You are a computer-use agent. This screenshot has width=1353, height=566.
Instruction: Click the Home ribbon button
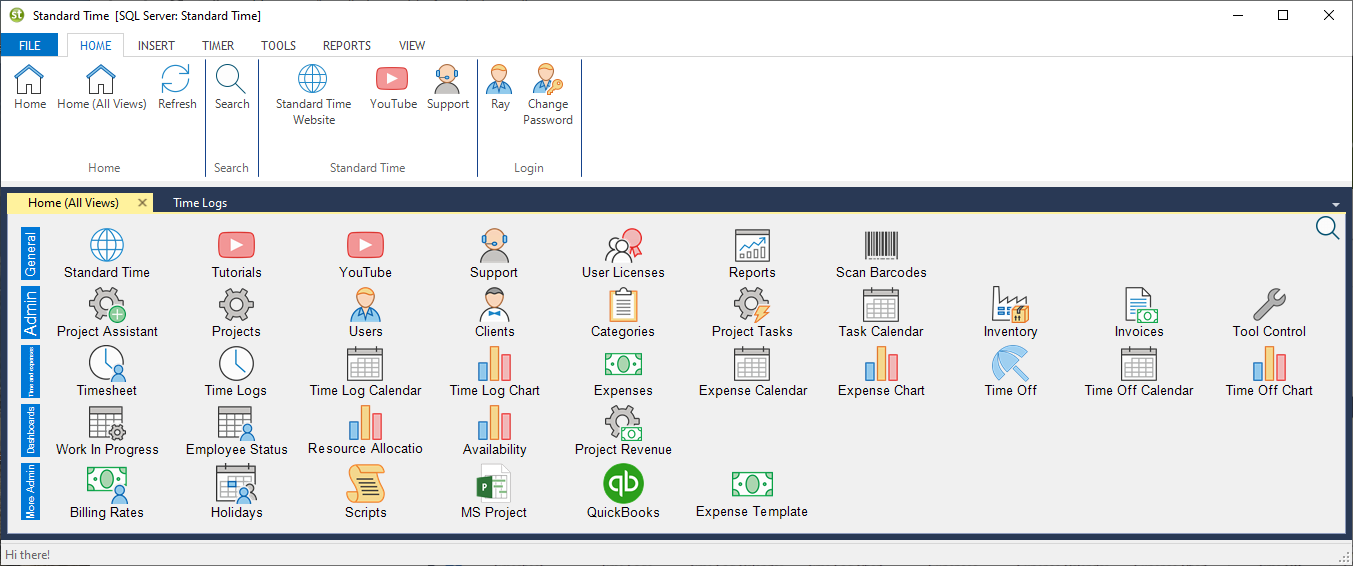coord(30,87)
